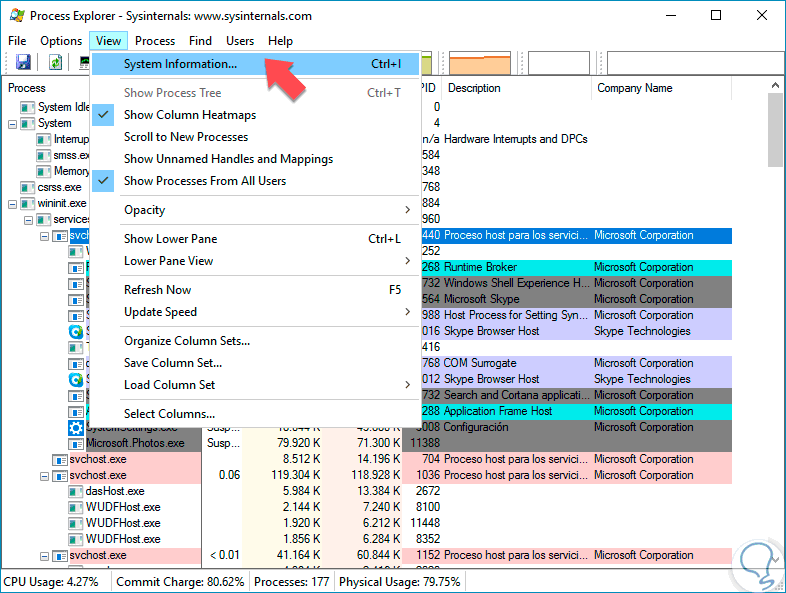Click the icon of WUDFHost.exe PID 8100
Viewport: 786px width, 593px height.
[76, 508]
